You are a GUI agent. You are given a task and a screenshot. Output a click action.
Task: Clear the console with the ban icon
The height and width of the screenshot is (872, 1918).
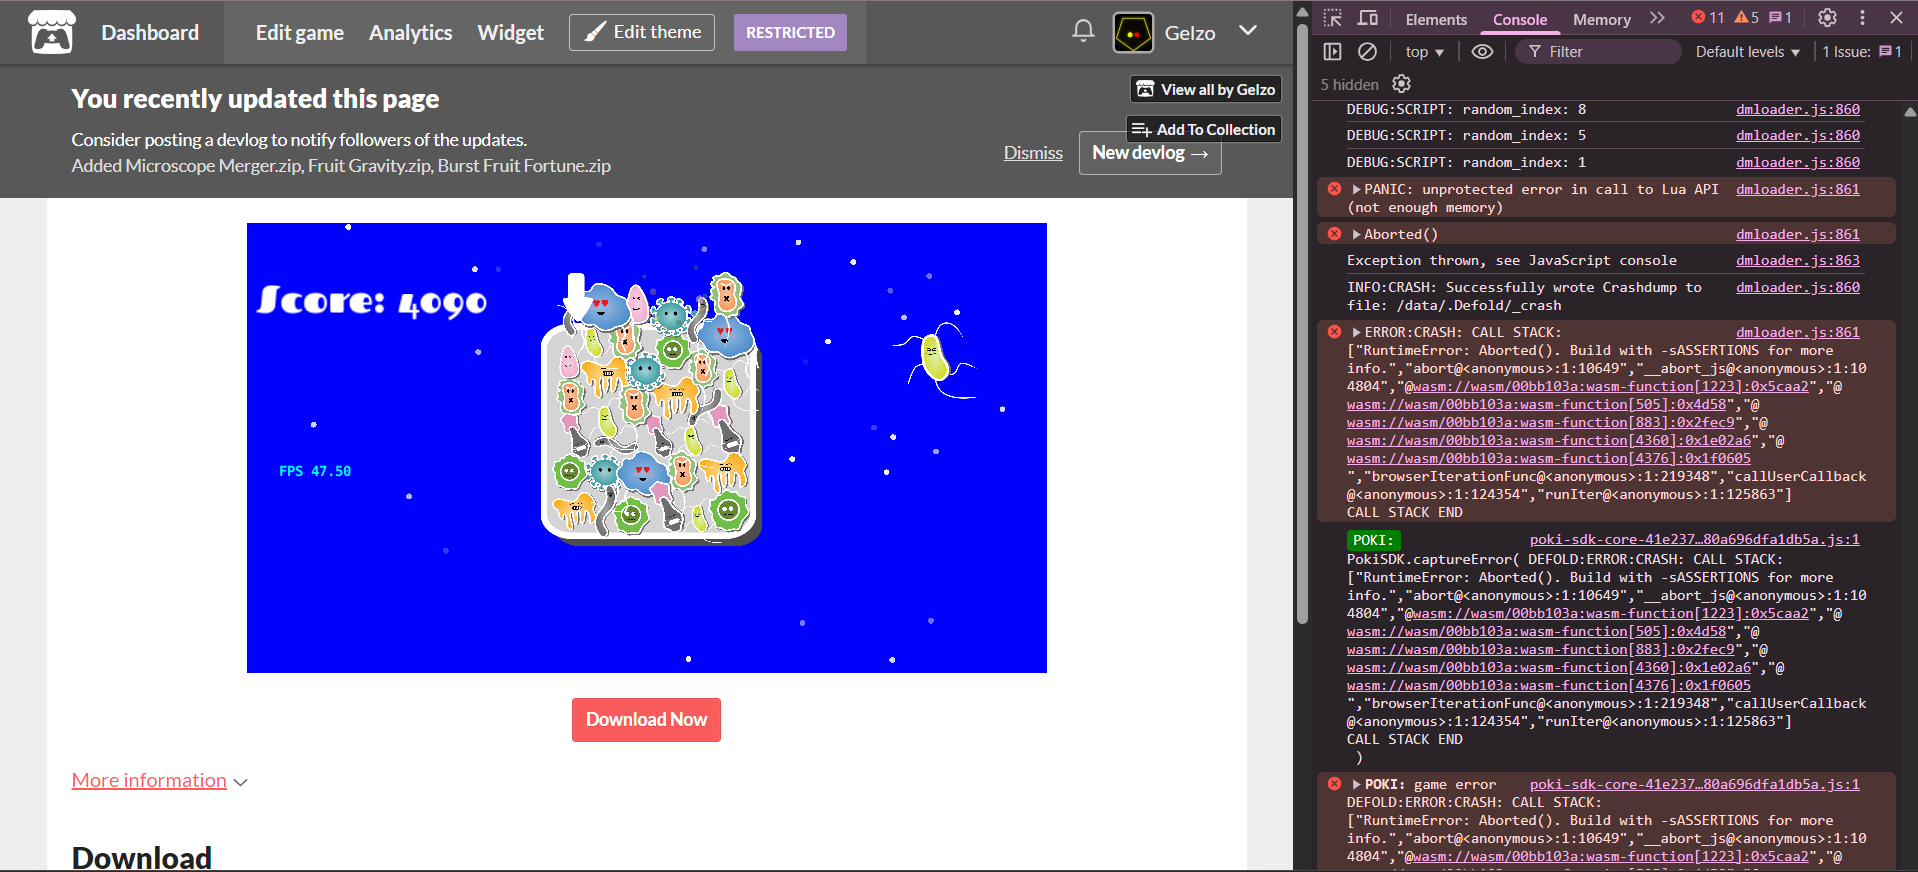pyautogui.click(x=1367, y=51)
